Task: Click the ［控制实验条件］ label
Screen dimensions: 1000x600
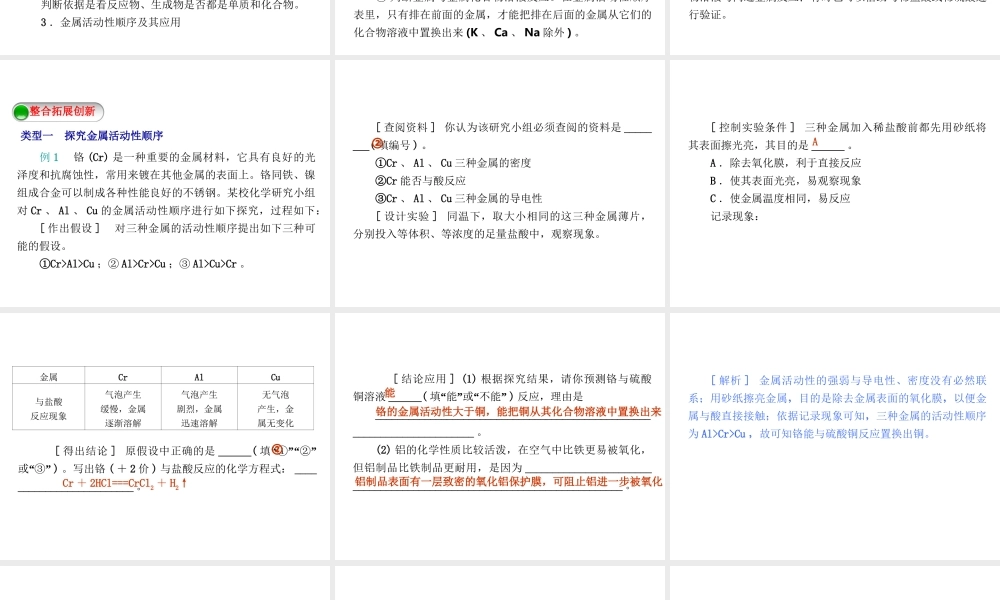Action: pyautogui.click(x=753, y=128)
